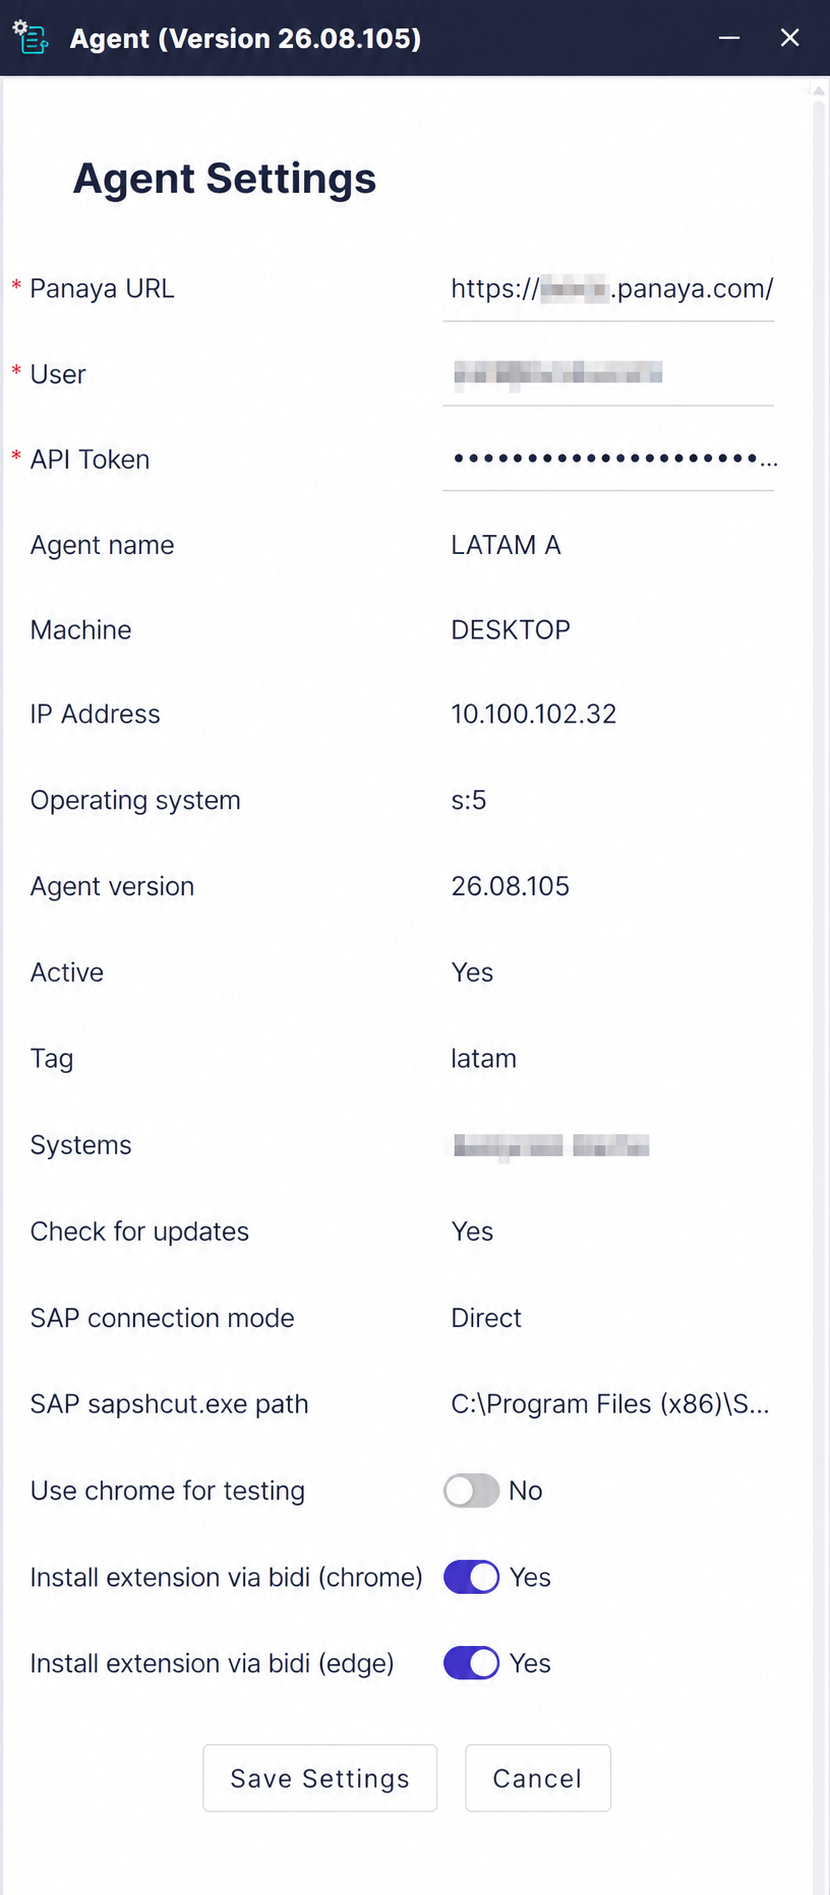Click the blurred Systems value

(x=552, y=1145)
